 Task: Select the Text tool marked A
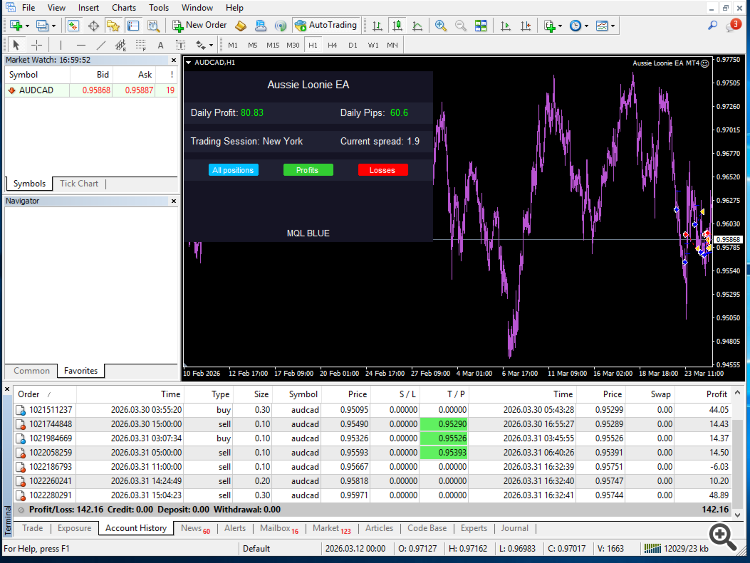tap(161, 45)
